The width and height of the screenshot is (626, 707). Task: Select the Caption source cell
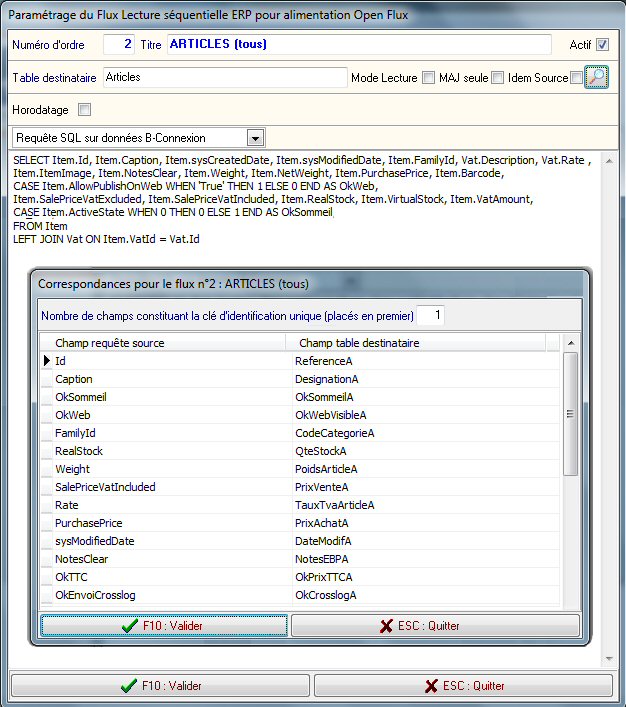(x=172, y=379)
